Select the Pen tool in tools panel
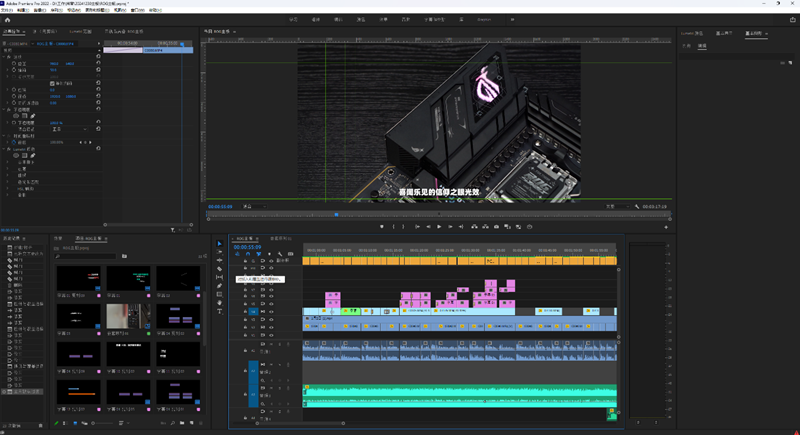The image size is (800, 435). click(220, 286)
